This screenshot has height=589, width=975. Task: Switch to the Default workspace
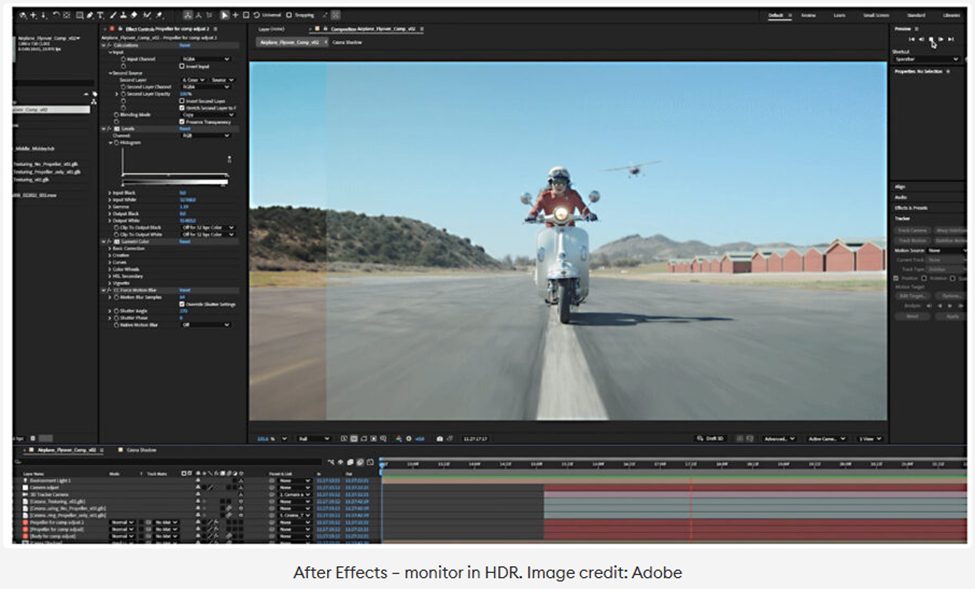click(x=775, y=15)
